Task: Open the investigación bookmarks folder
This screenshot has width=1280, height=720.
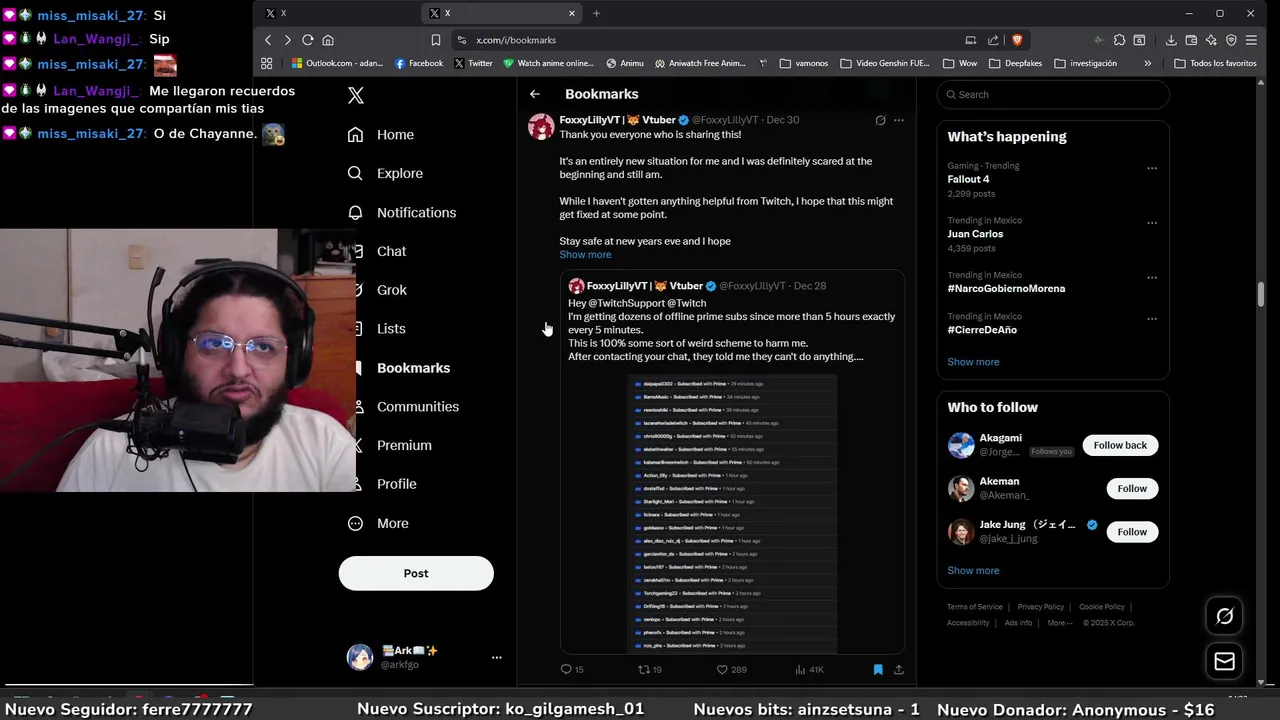Action: [x=1086, y=63]
